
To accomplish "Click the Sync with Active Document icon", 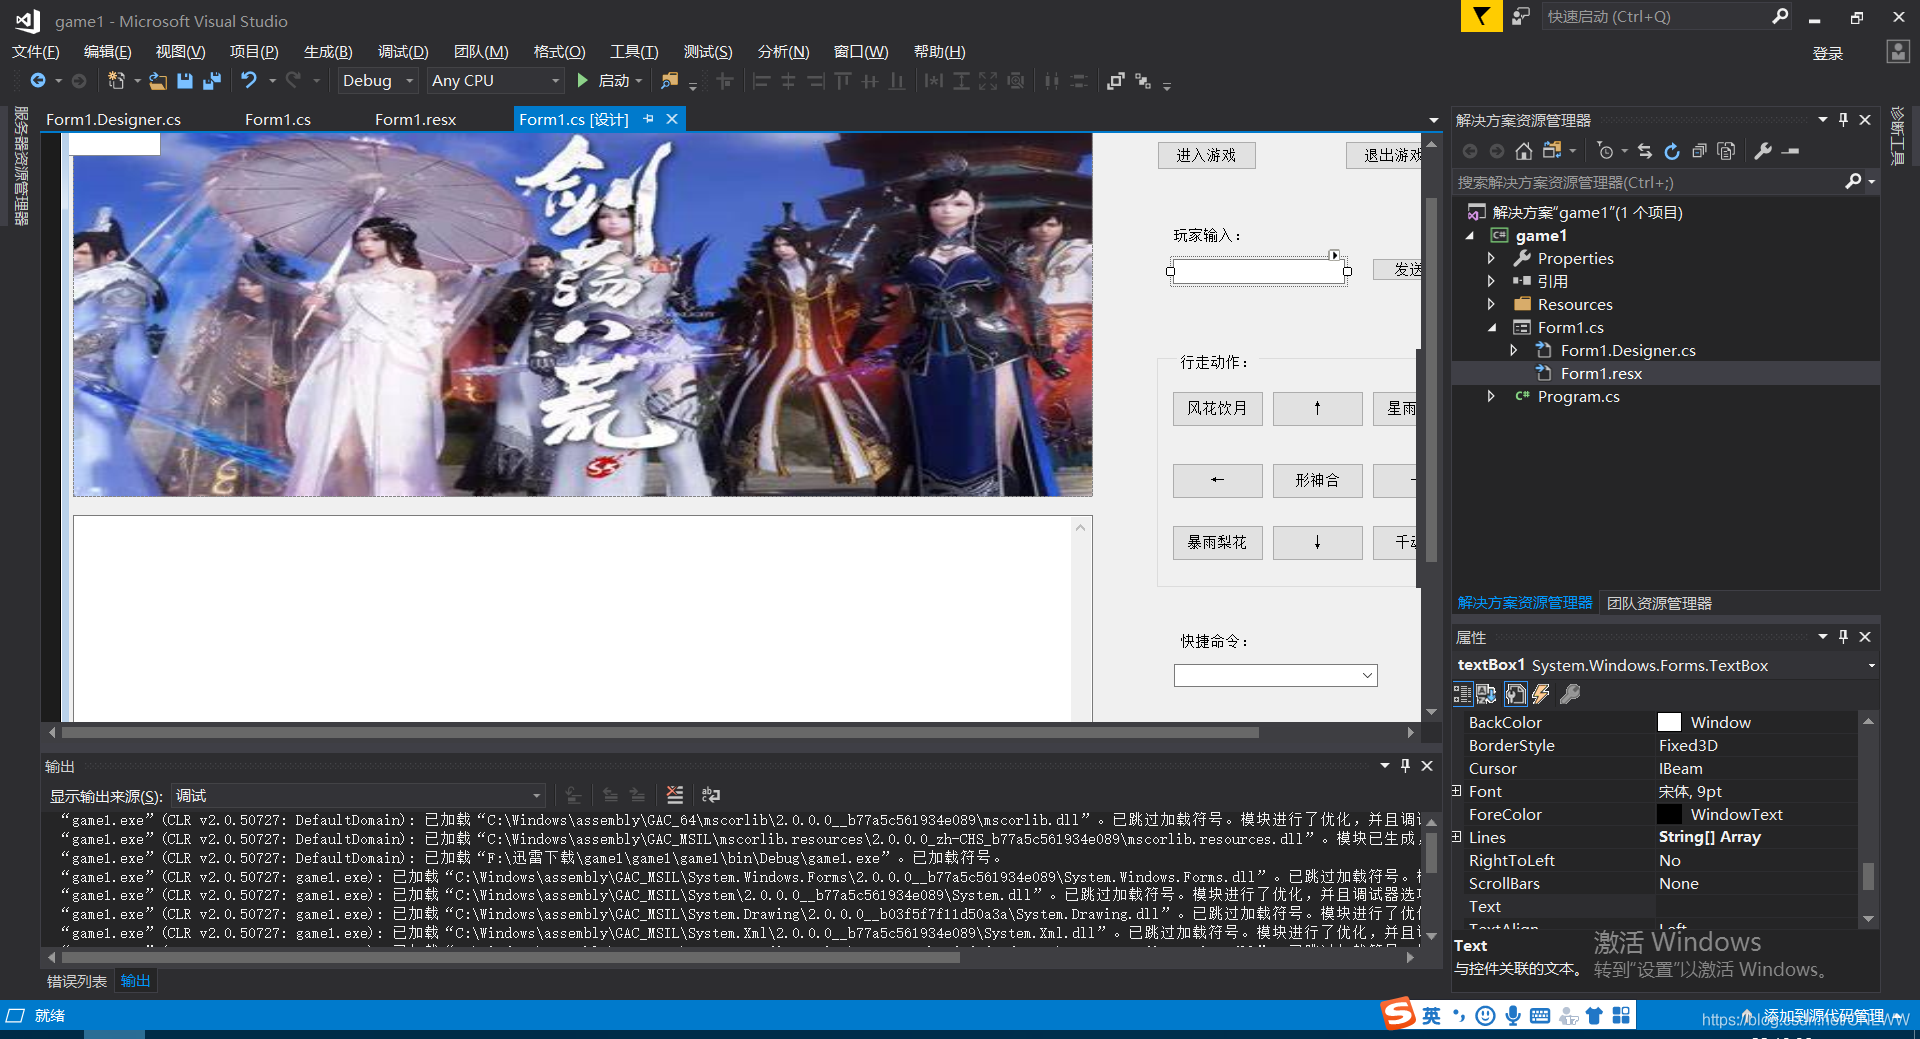I will click(1645, 151).
